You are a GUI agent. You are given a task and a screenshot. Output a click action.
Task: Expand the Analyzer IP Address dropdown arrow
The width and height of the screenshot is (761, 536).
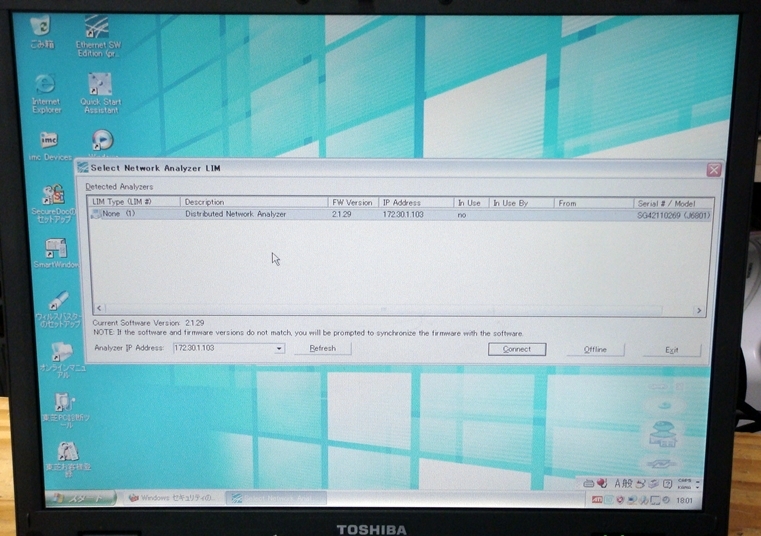pyautogui.click(x=279, y=348)
